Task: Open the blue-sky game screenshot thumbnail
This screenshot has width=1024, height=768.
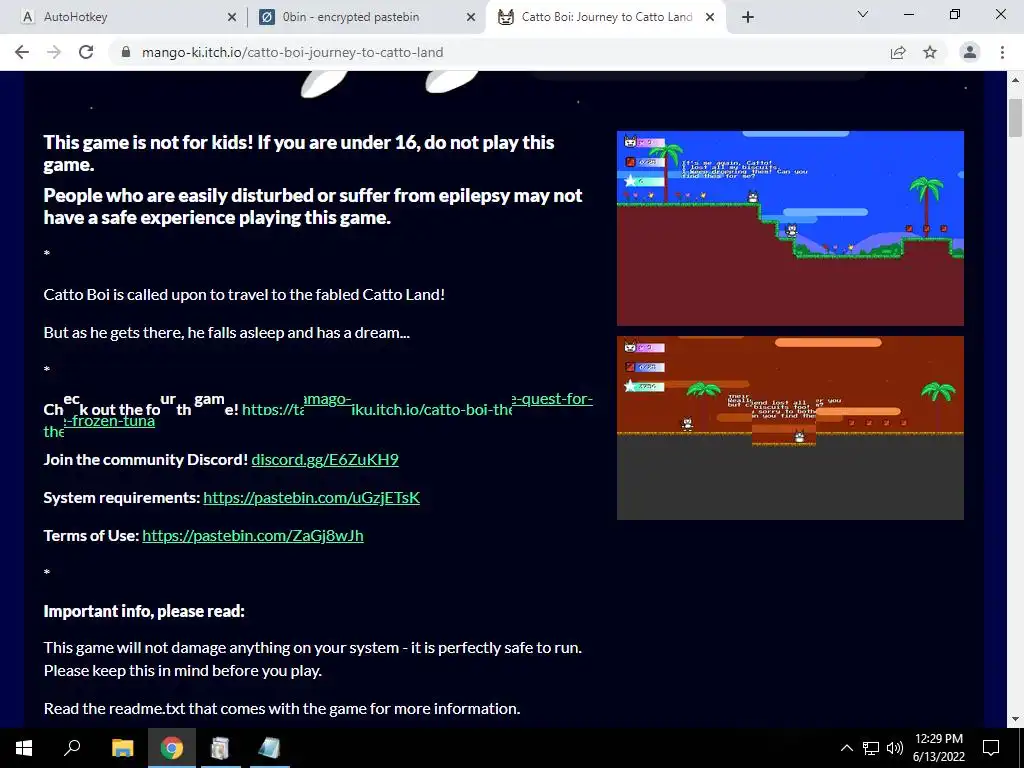Action: coord(790,228)
